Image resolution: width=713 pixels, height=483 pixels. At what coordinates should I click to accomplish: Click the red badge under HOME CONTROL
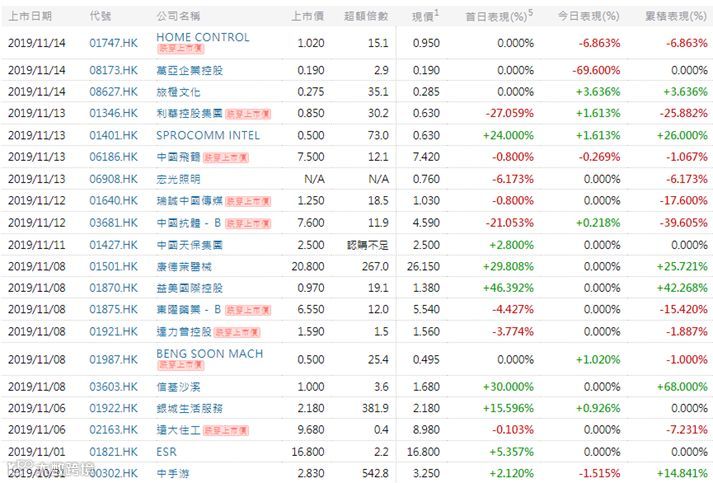[x=181, y=48]
